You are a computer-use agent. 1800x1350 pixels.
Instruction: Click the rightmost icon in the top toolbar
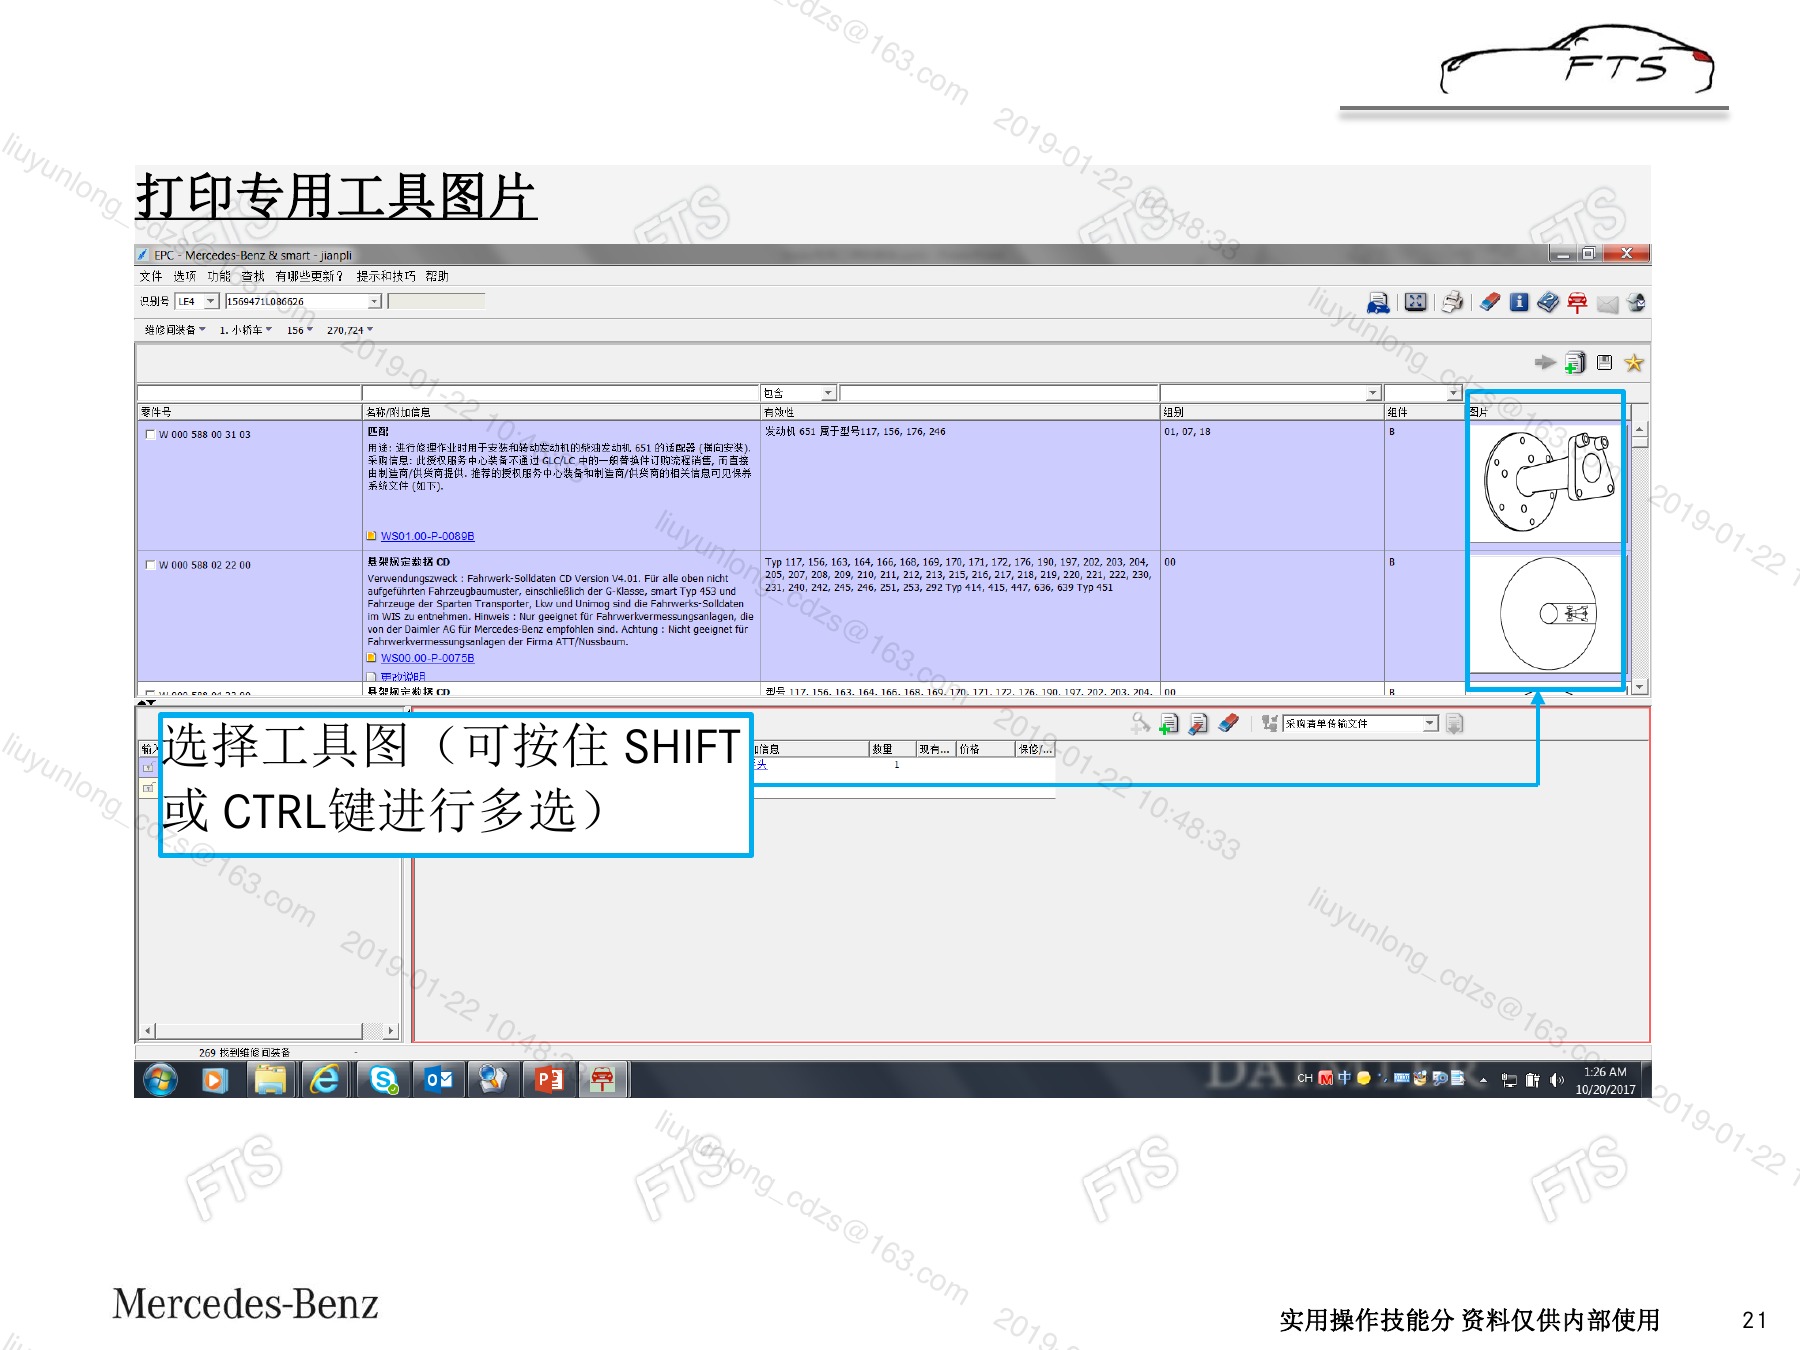tap(1636, 302)
